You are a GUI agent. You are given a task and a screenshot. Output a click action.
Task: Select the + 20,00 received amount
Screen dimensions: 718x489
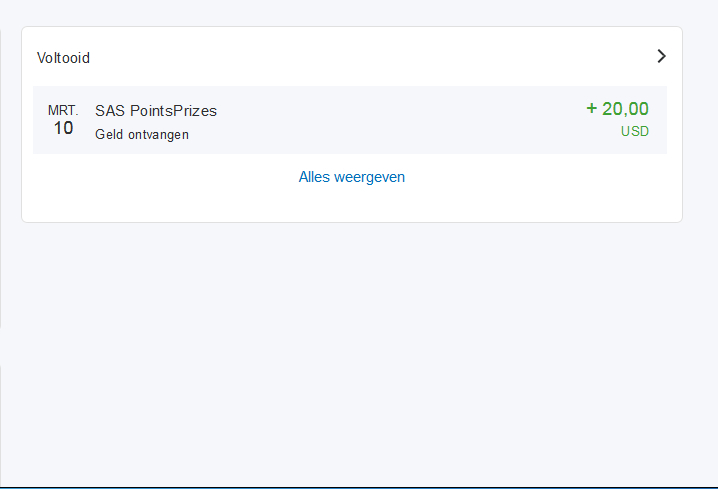(617, 109)
